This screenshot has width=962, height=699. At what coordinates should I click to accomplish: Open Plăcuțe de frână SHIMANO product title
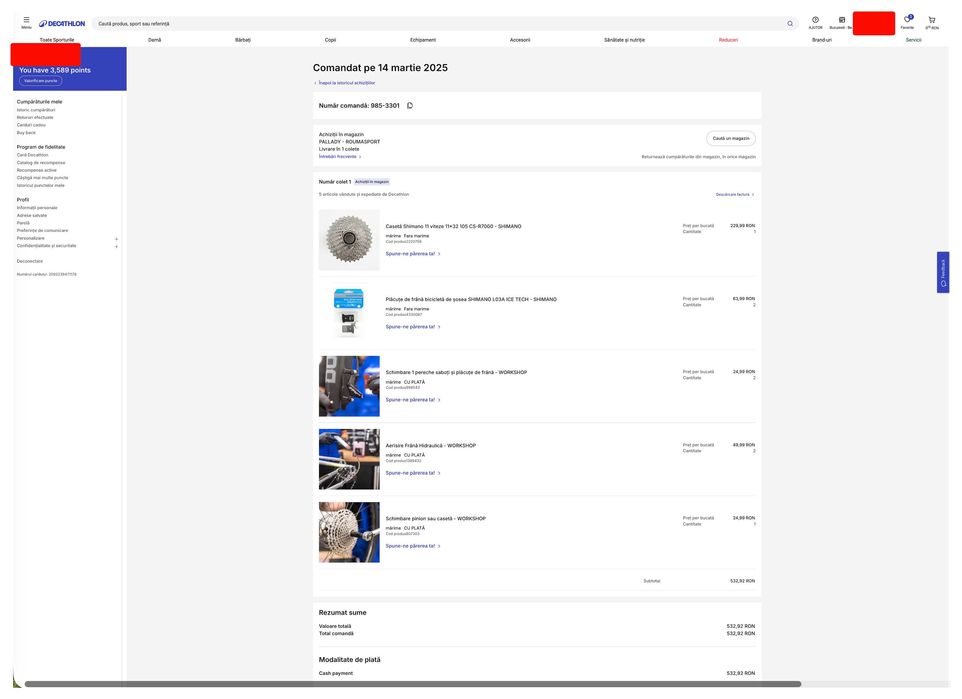pos(471,299)
